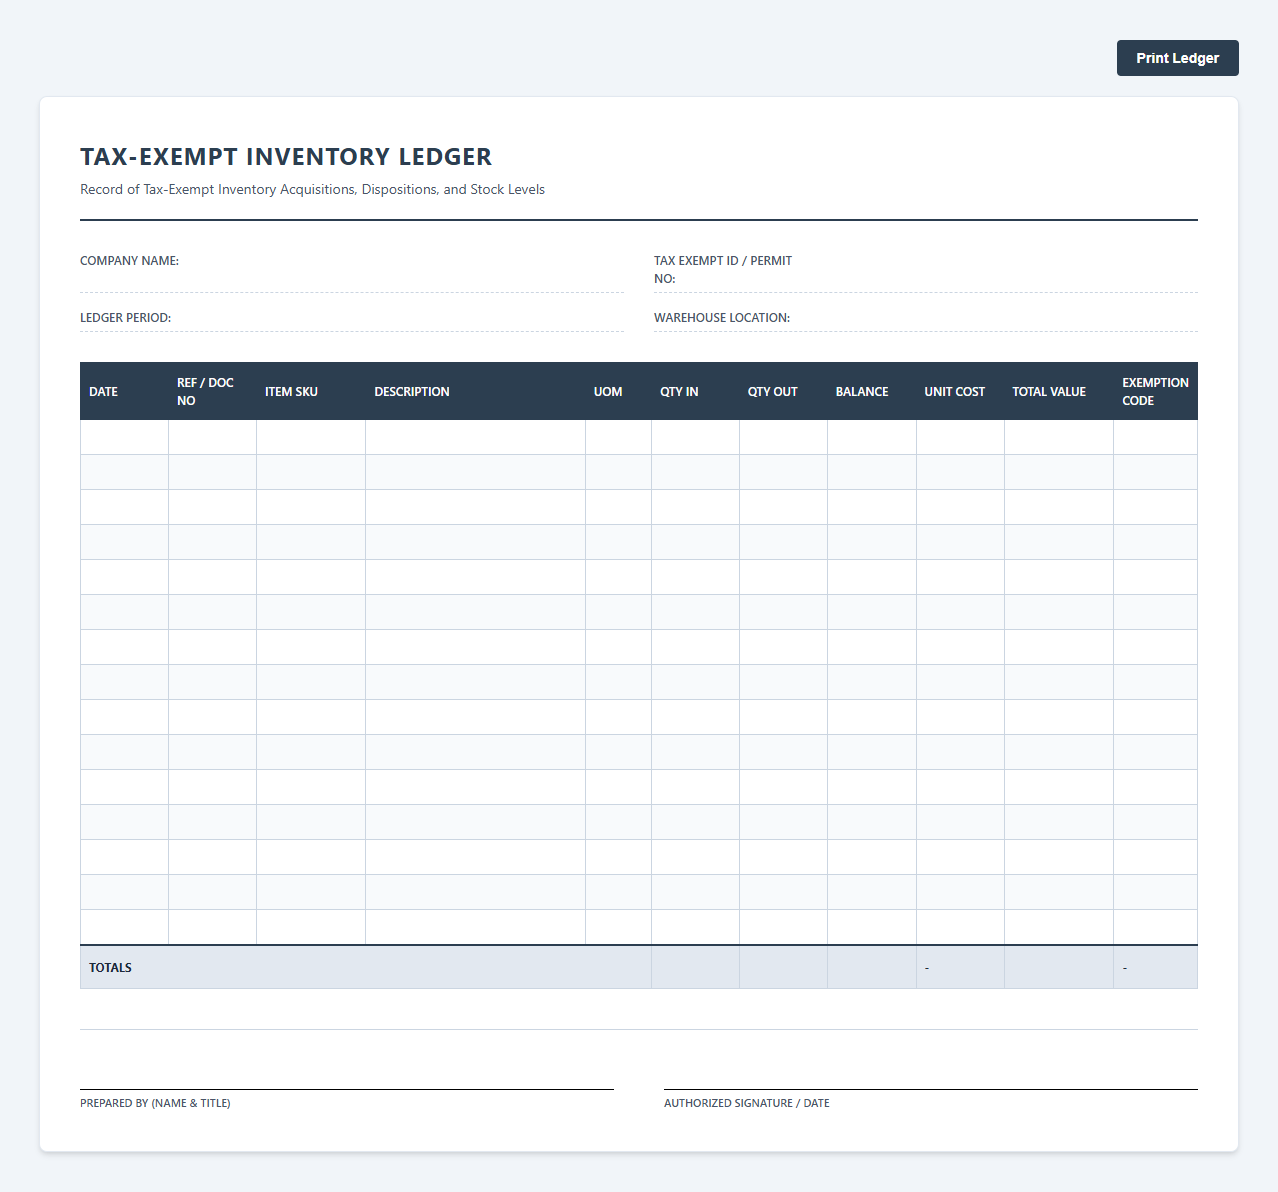Click the Print Ledger button
1278x1192 pixels.
[x=1177, y=58]
